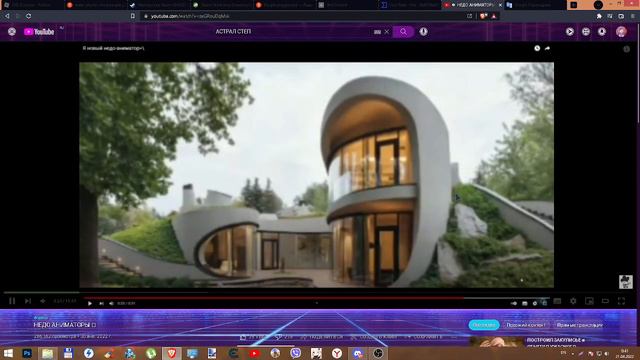Open the account avatar menu
Image resolution: width=640 pixels, height=360 pixels.
click(x=621, y=31)
